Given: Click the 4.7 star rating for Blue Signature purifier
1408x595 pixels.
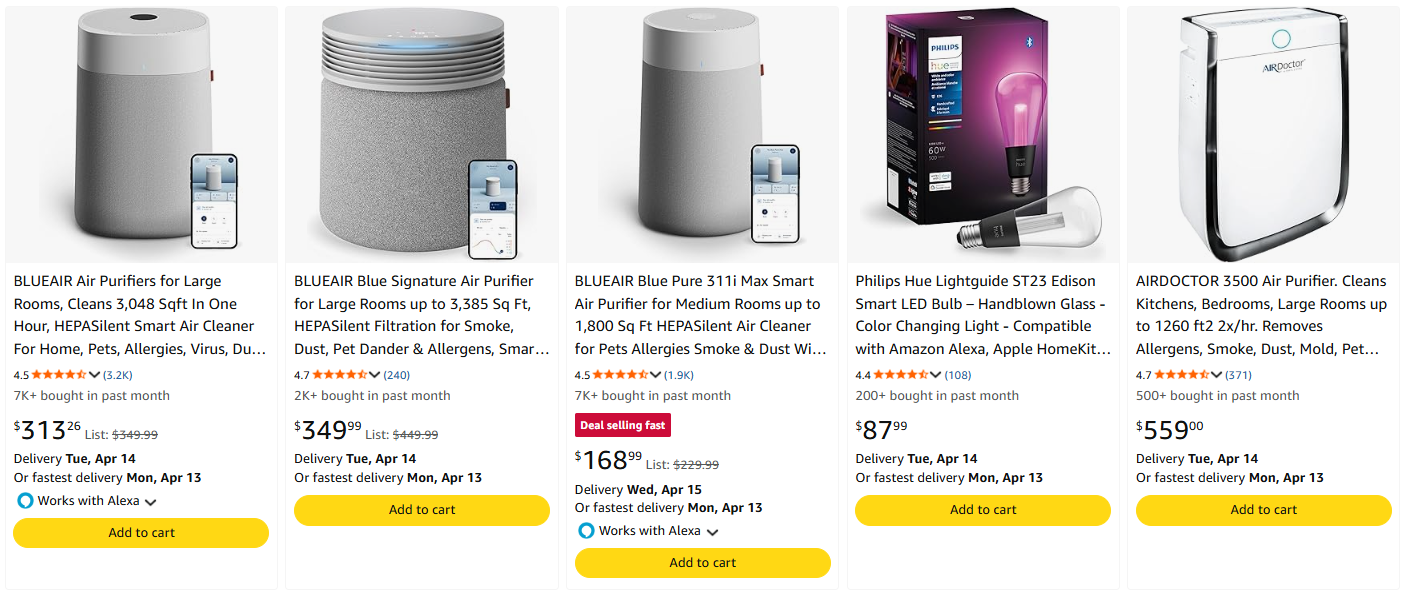Looking at the screenshot, I should (339, 374).
